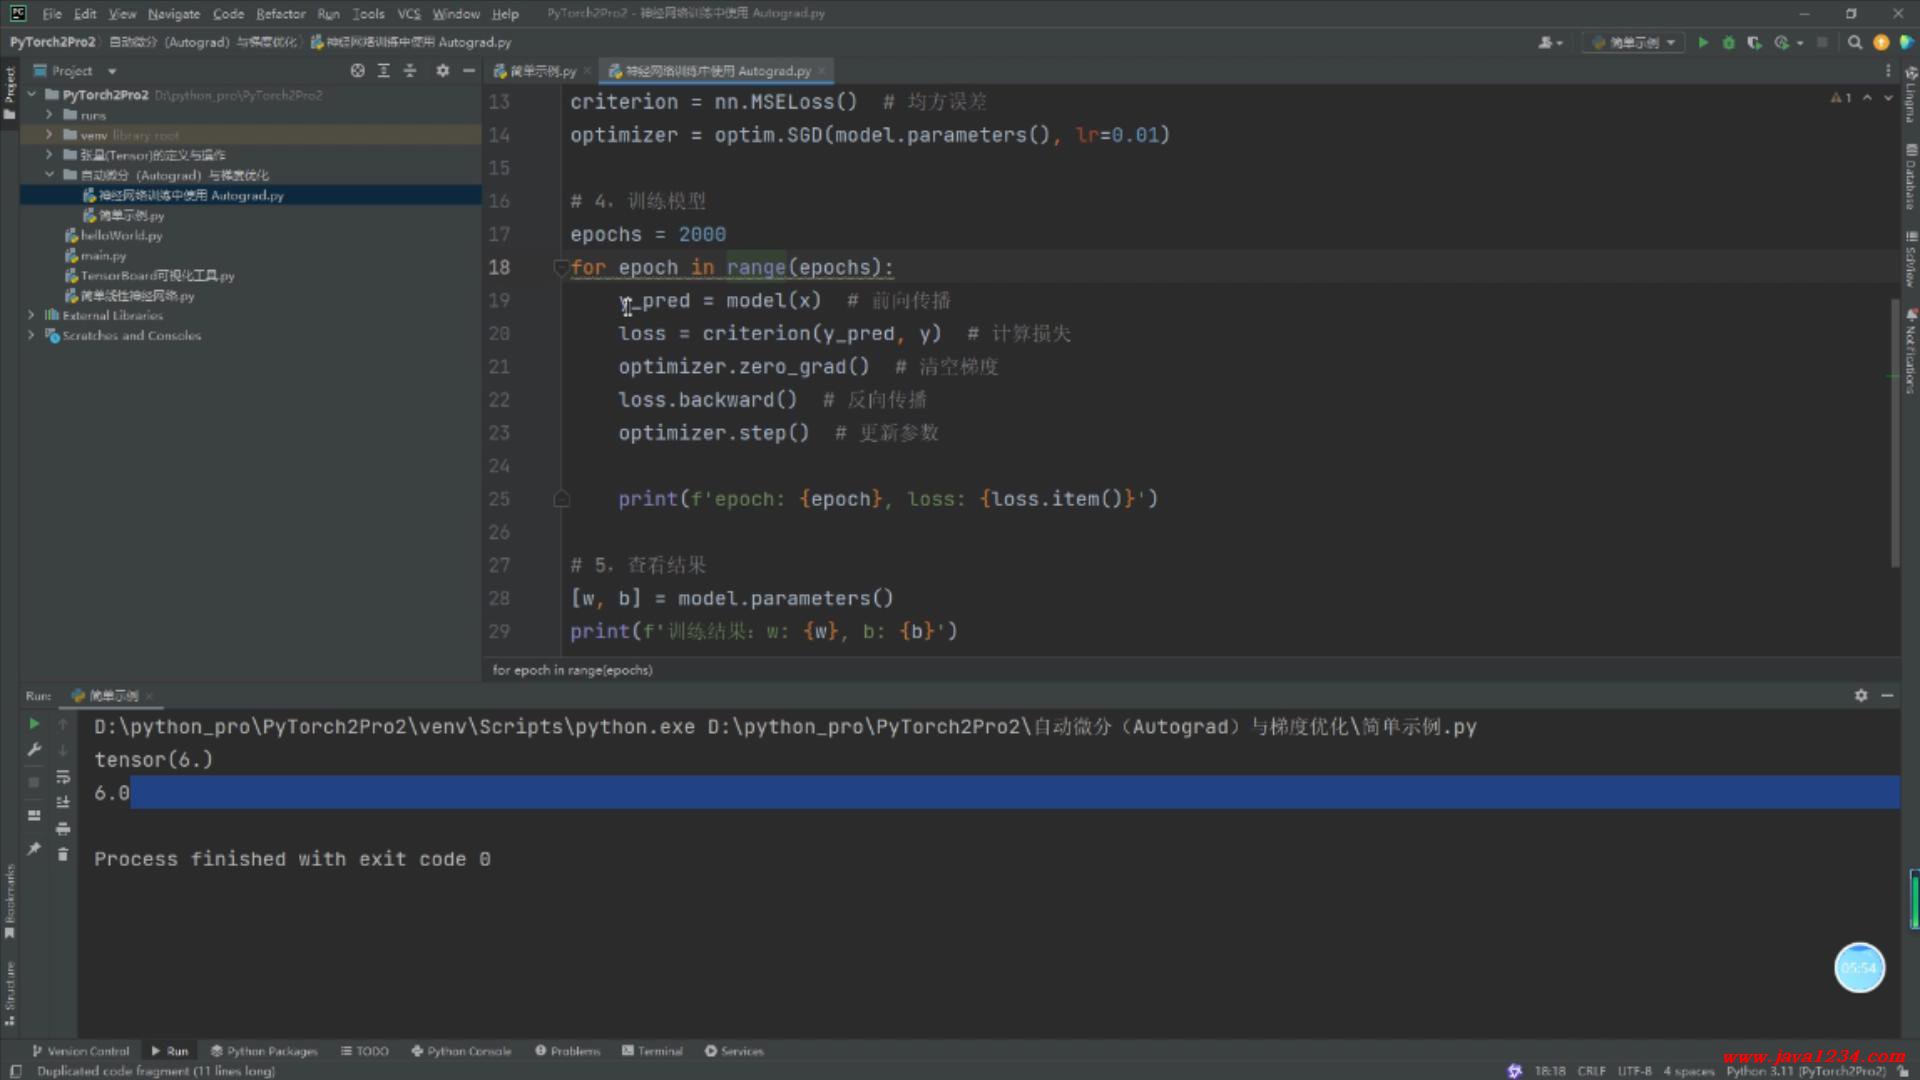Clear console output with trash icon
The width and height of the screenshot is (1920, 1080).
coord(63,854)
